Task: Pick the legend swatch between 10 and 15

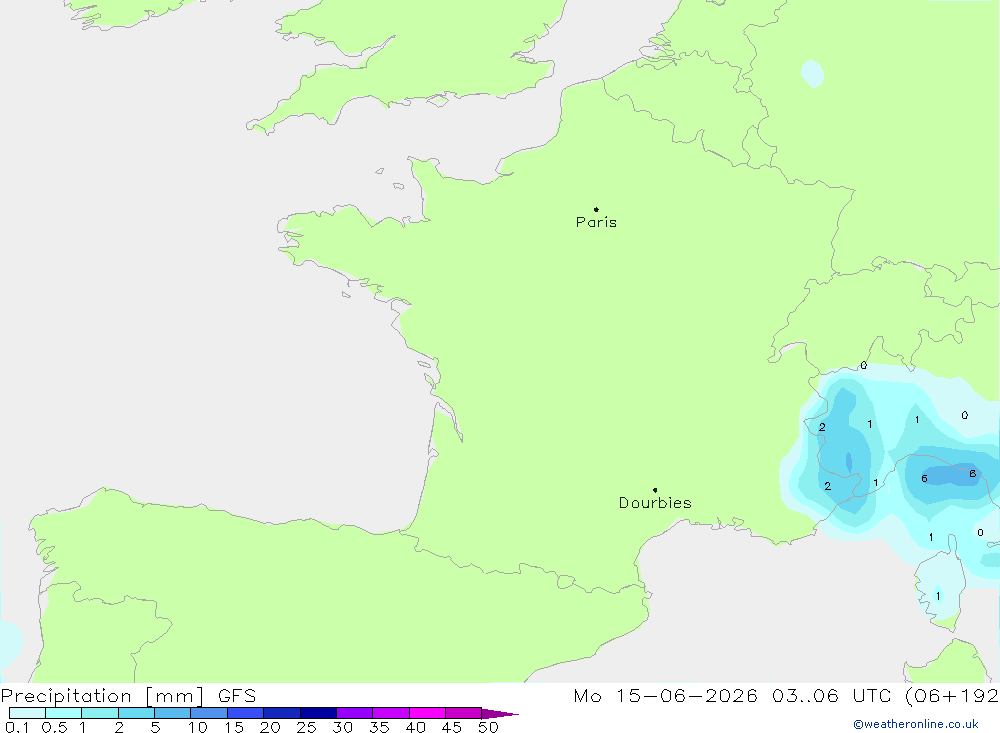Action: click(209, 713)
